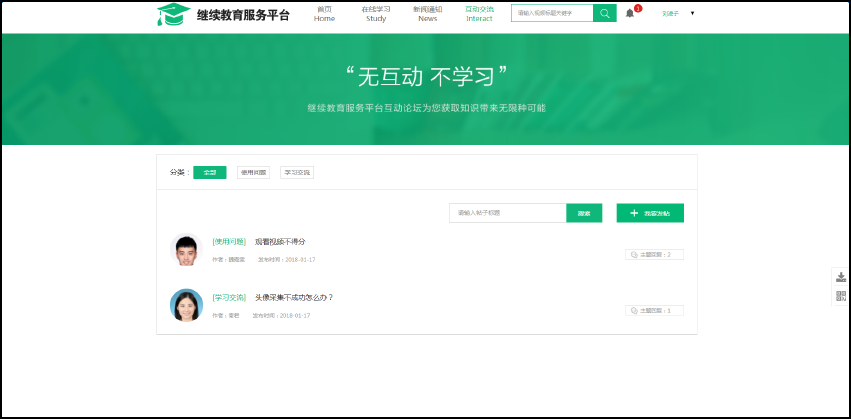The width and height of the screenshot is (851, 419).
Task: Open the QR code icon on right sidebar
Action: (x=841, y=295)
